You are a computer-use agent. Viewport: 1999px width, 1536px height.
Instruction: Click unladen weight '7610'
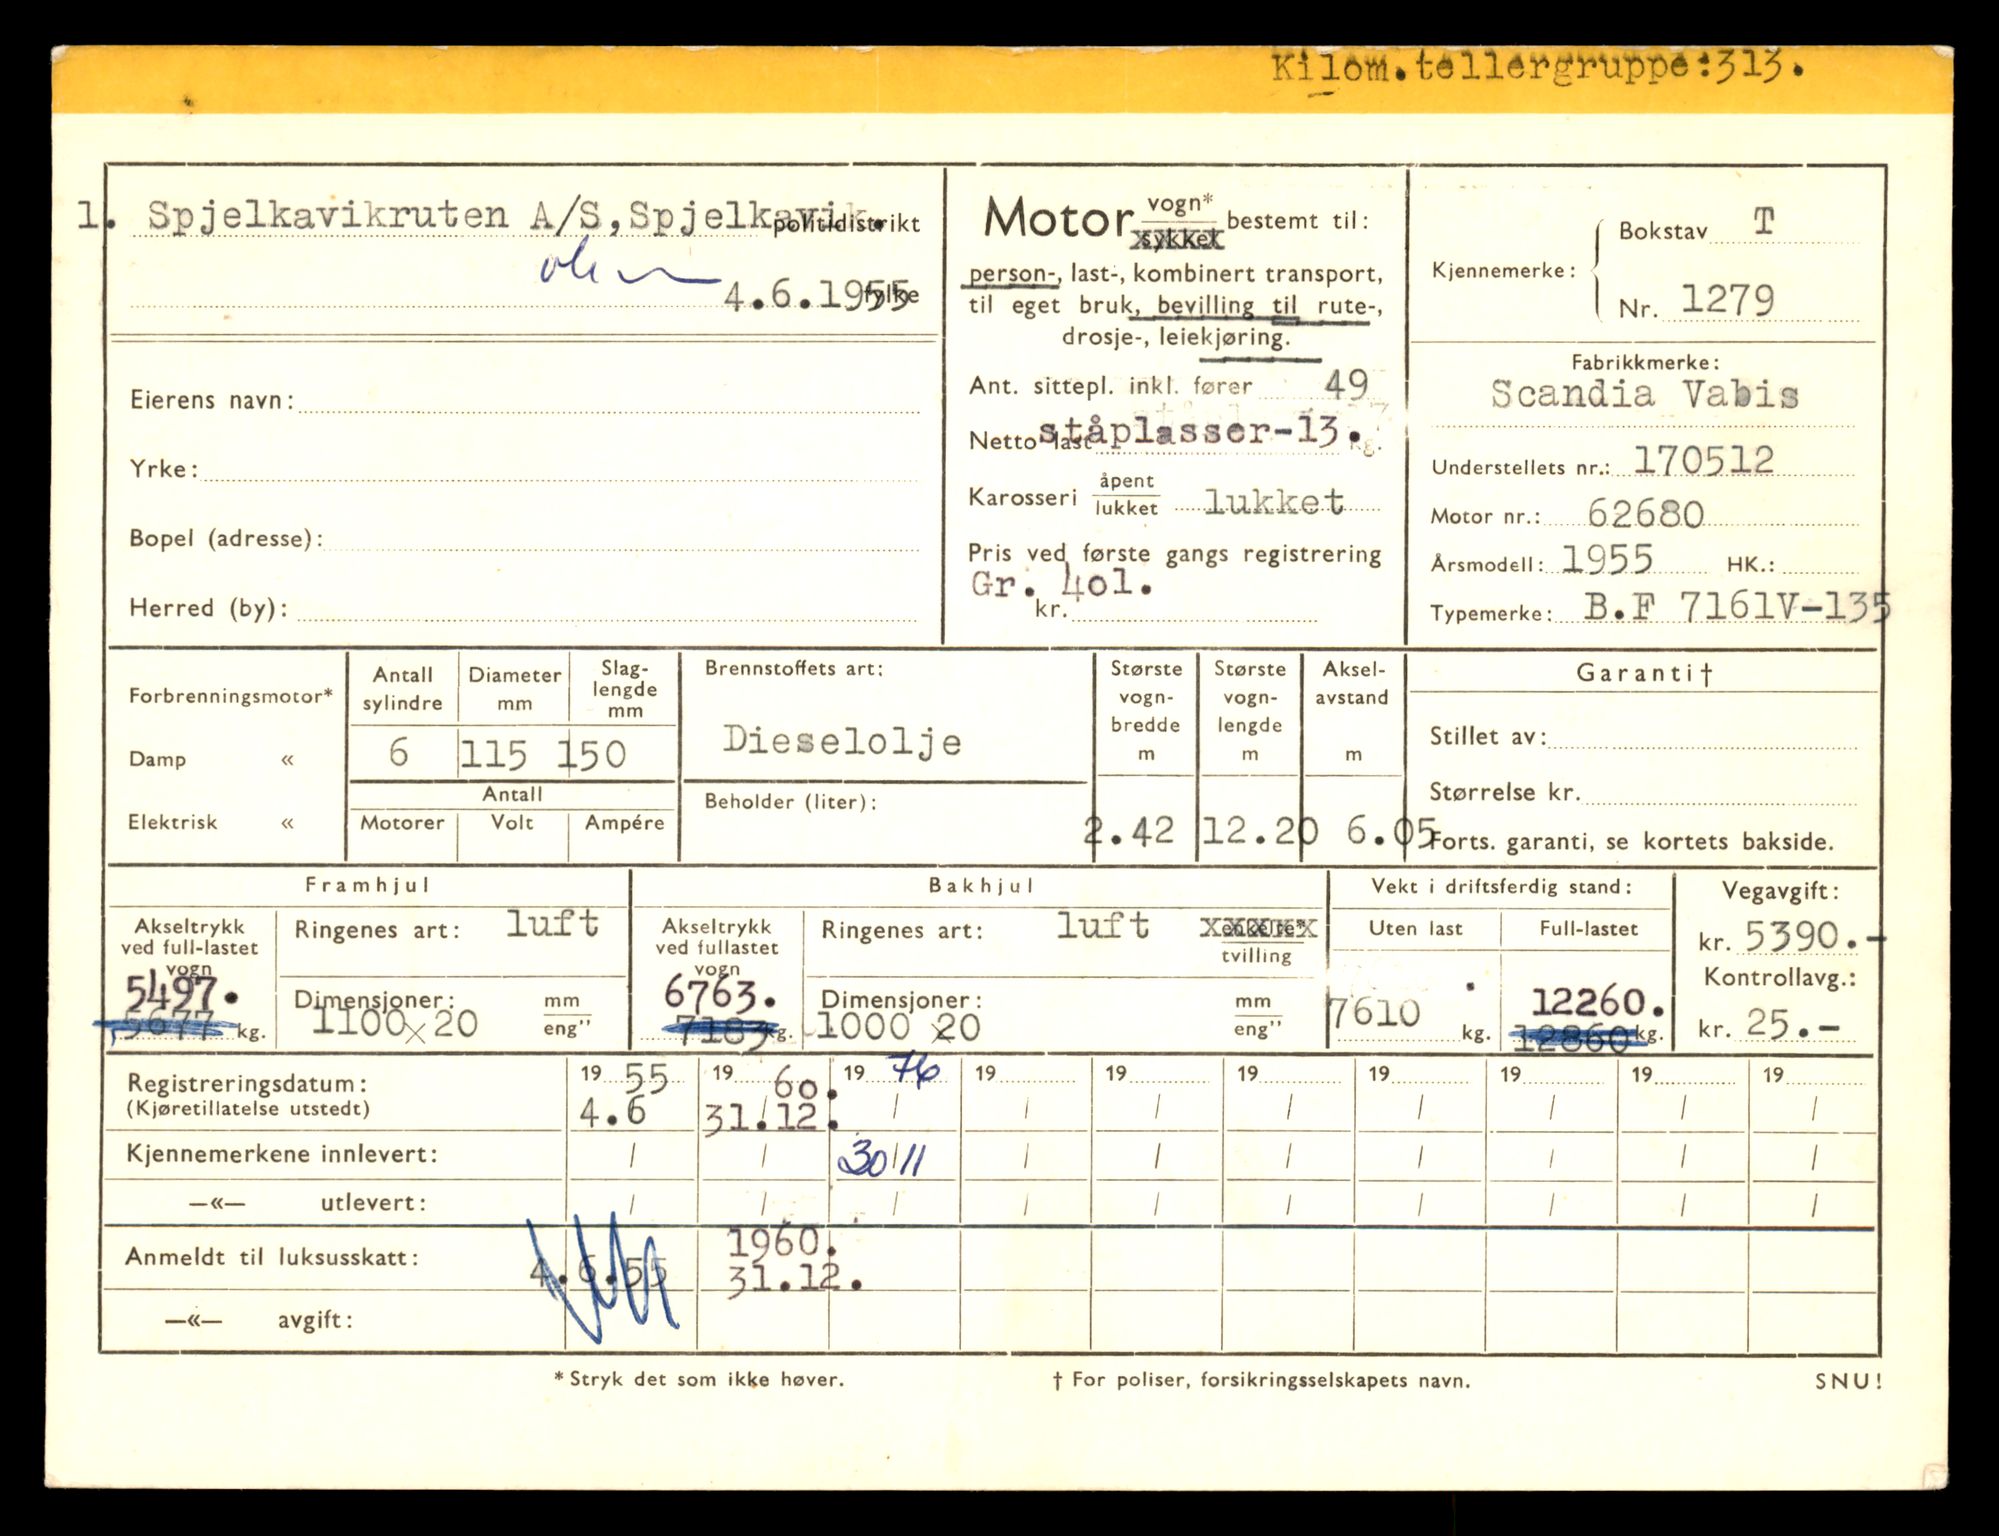[1374, 1012]
